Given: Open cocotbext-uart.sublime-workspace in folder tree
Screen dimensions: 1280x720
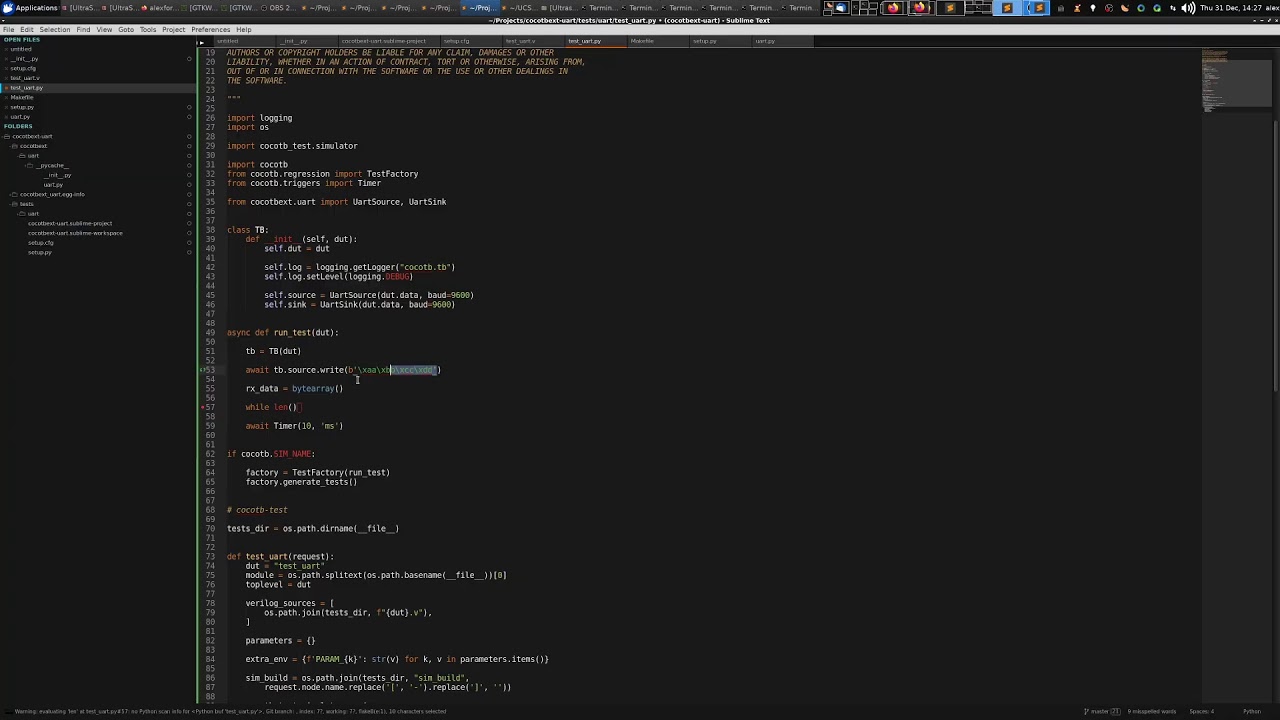Looking at the screenshot, I should (75, 233).
